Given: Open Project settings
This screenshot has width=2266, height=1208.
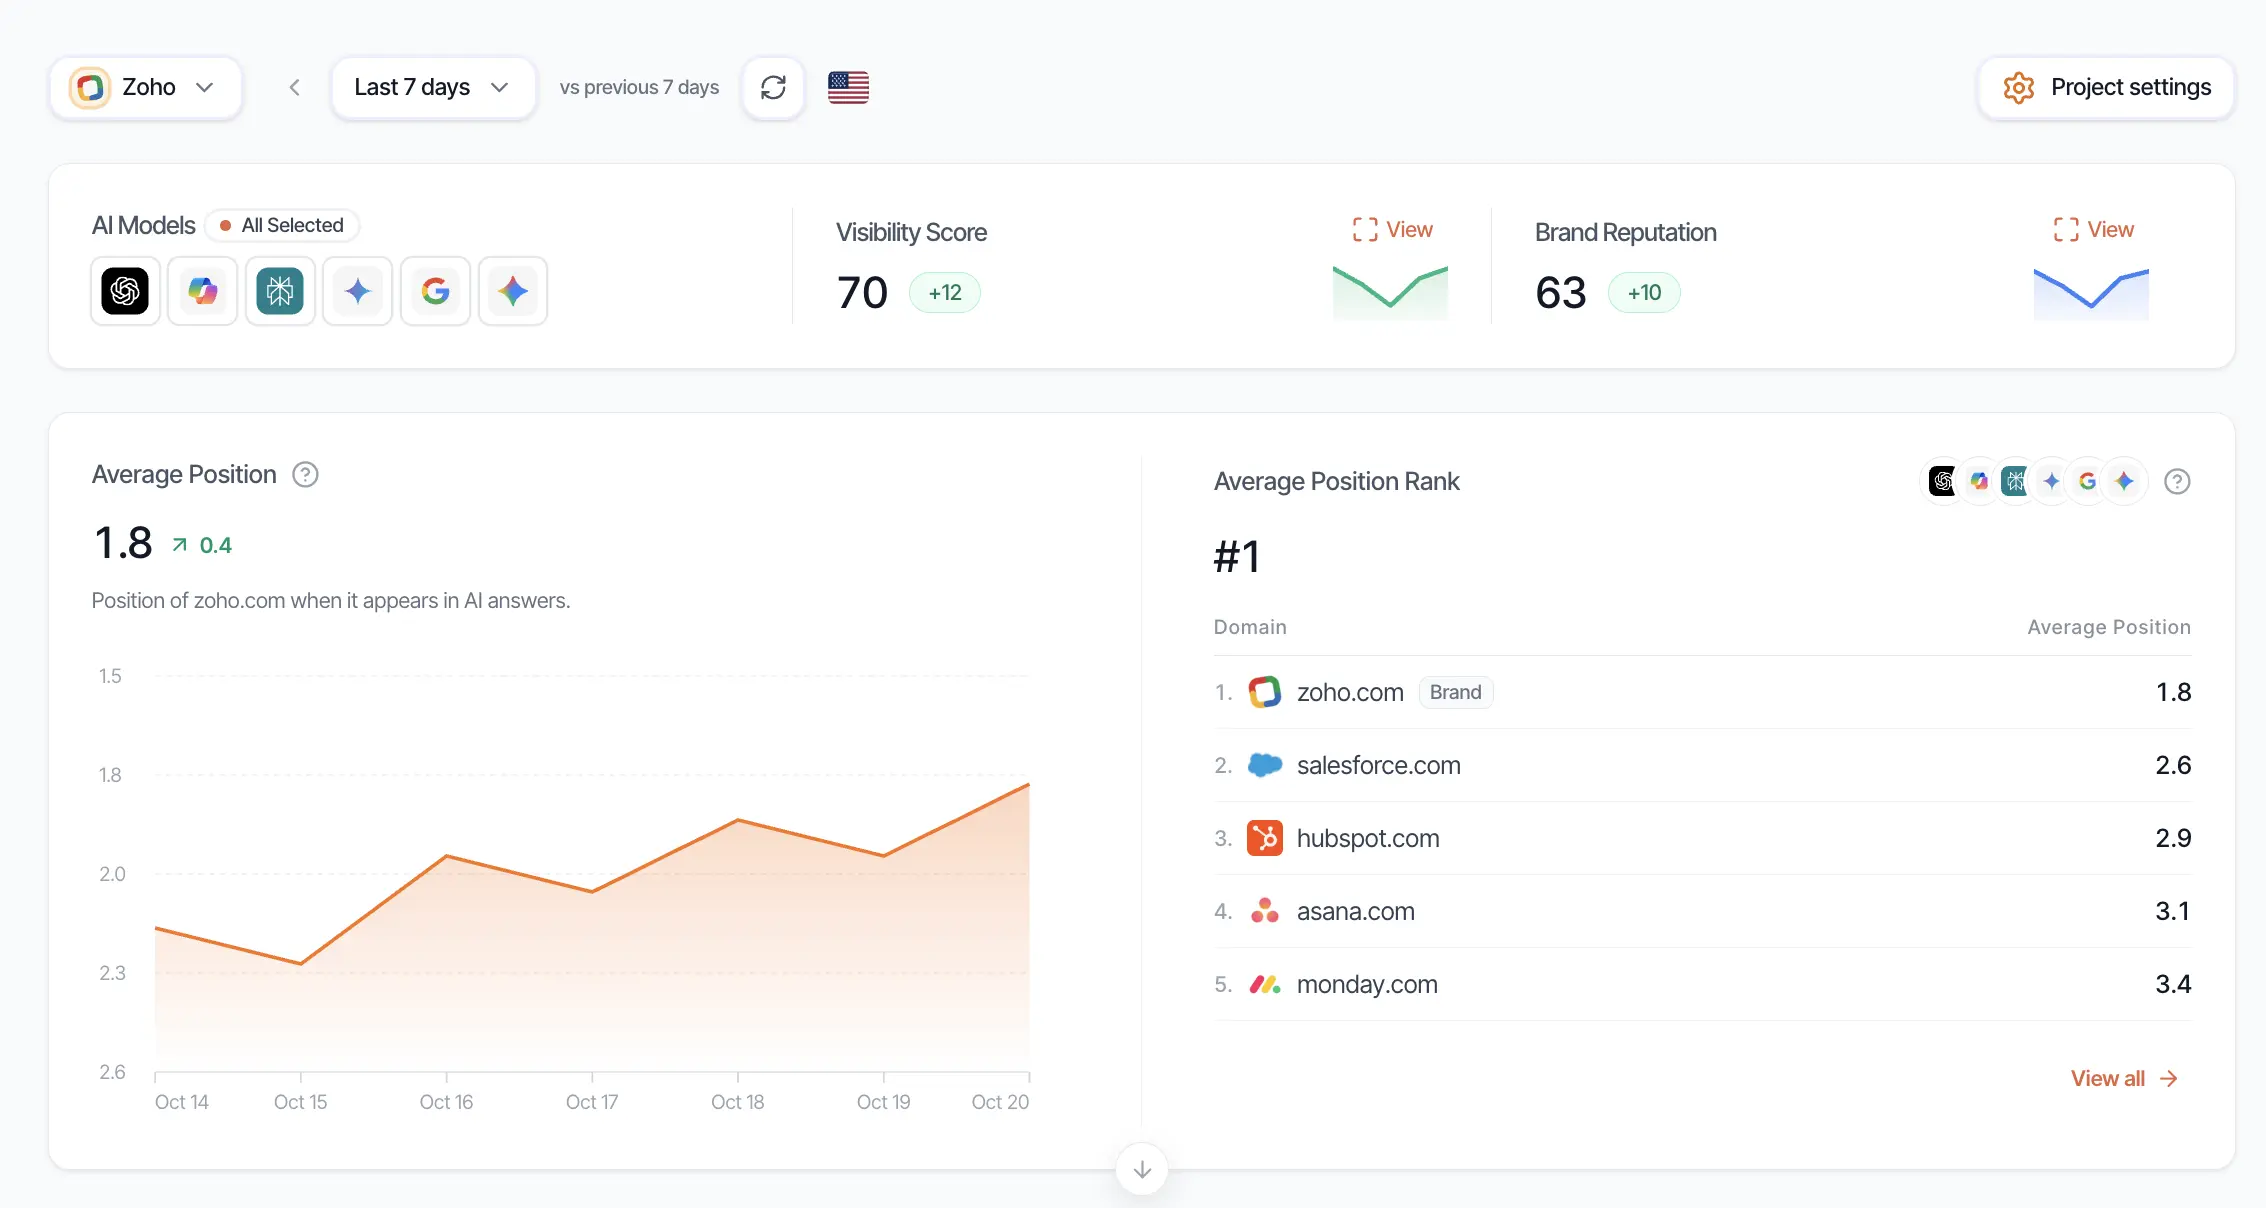Looking at the screenshot, I should [x=2106, y=88].
